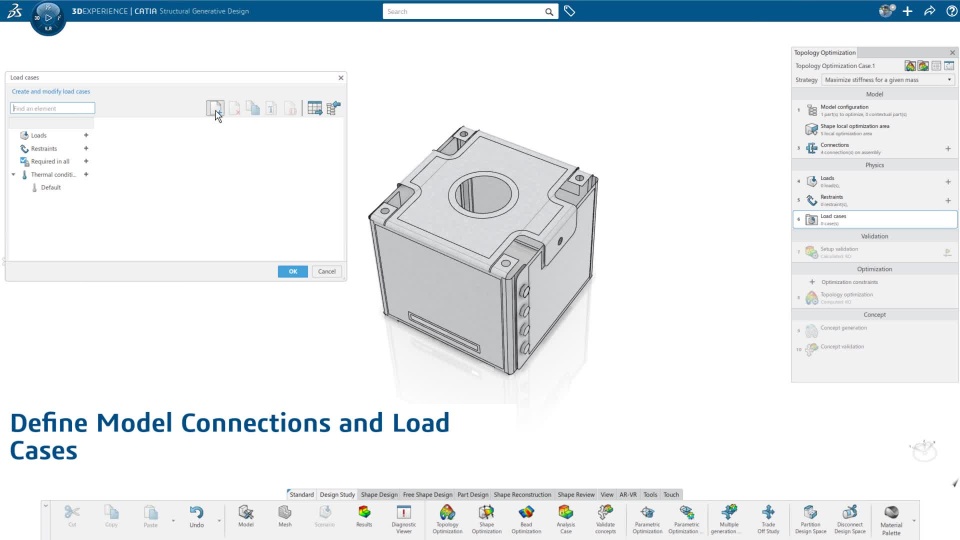Open the Material Palette
Screen dimensions: 960x540
[x=891, y=519]
